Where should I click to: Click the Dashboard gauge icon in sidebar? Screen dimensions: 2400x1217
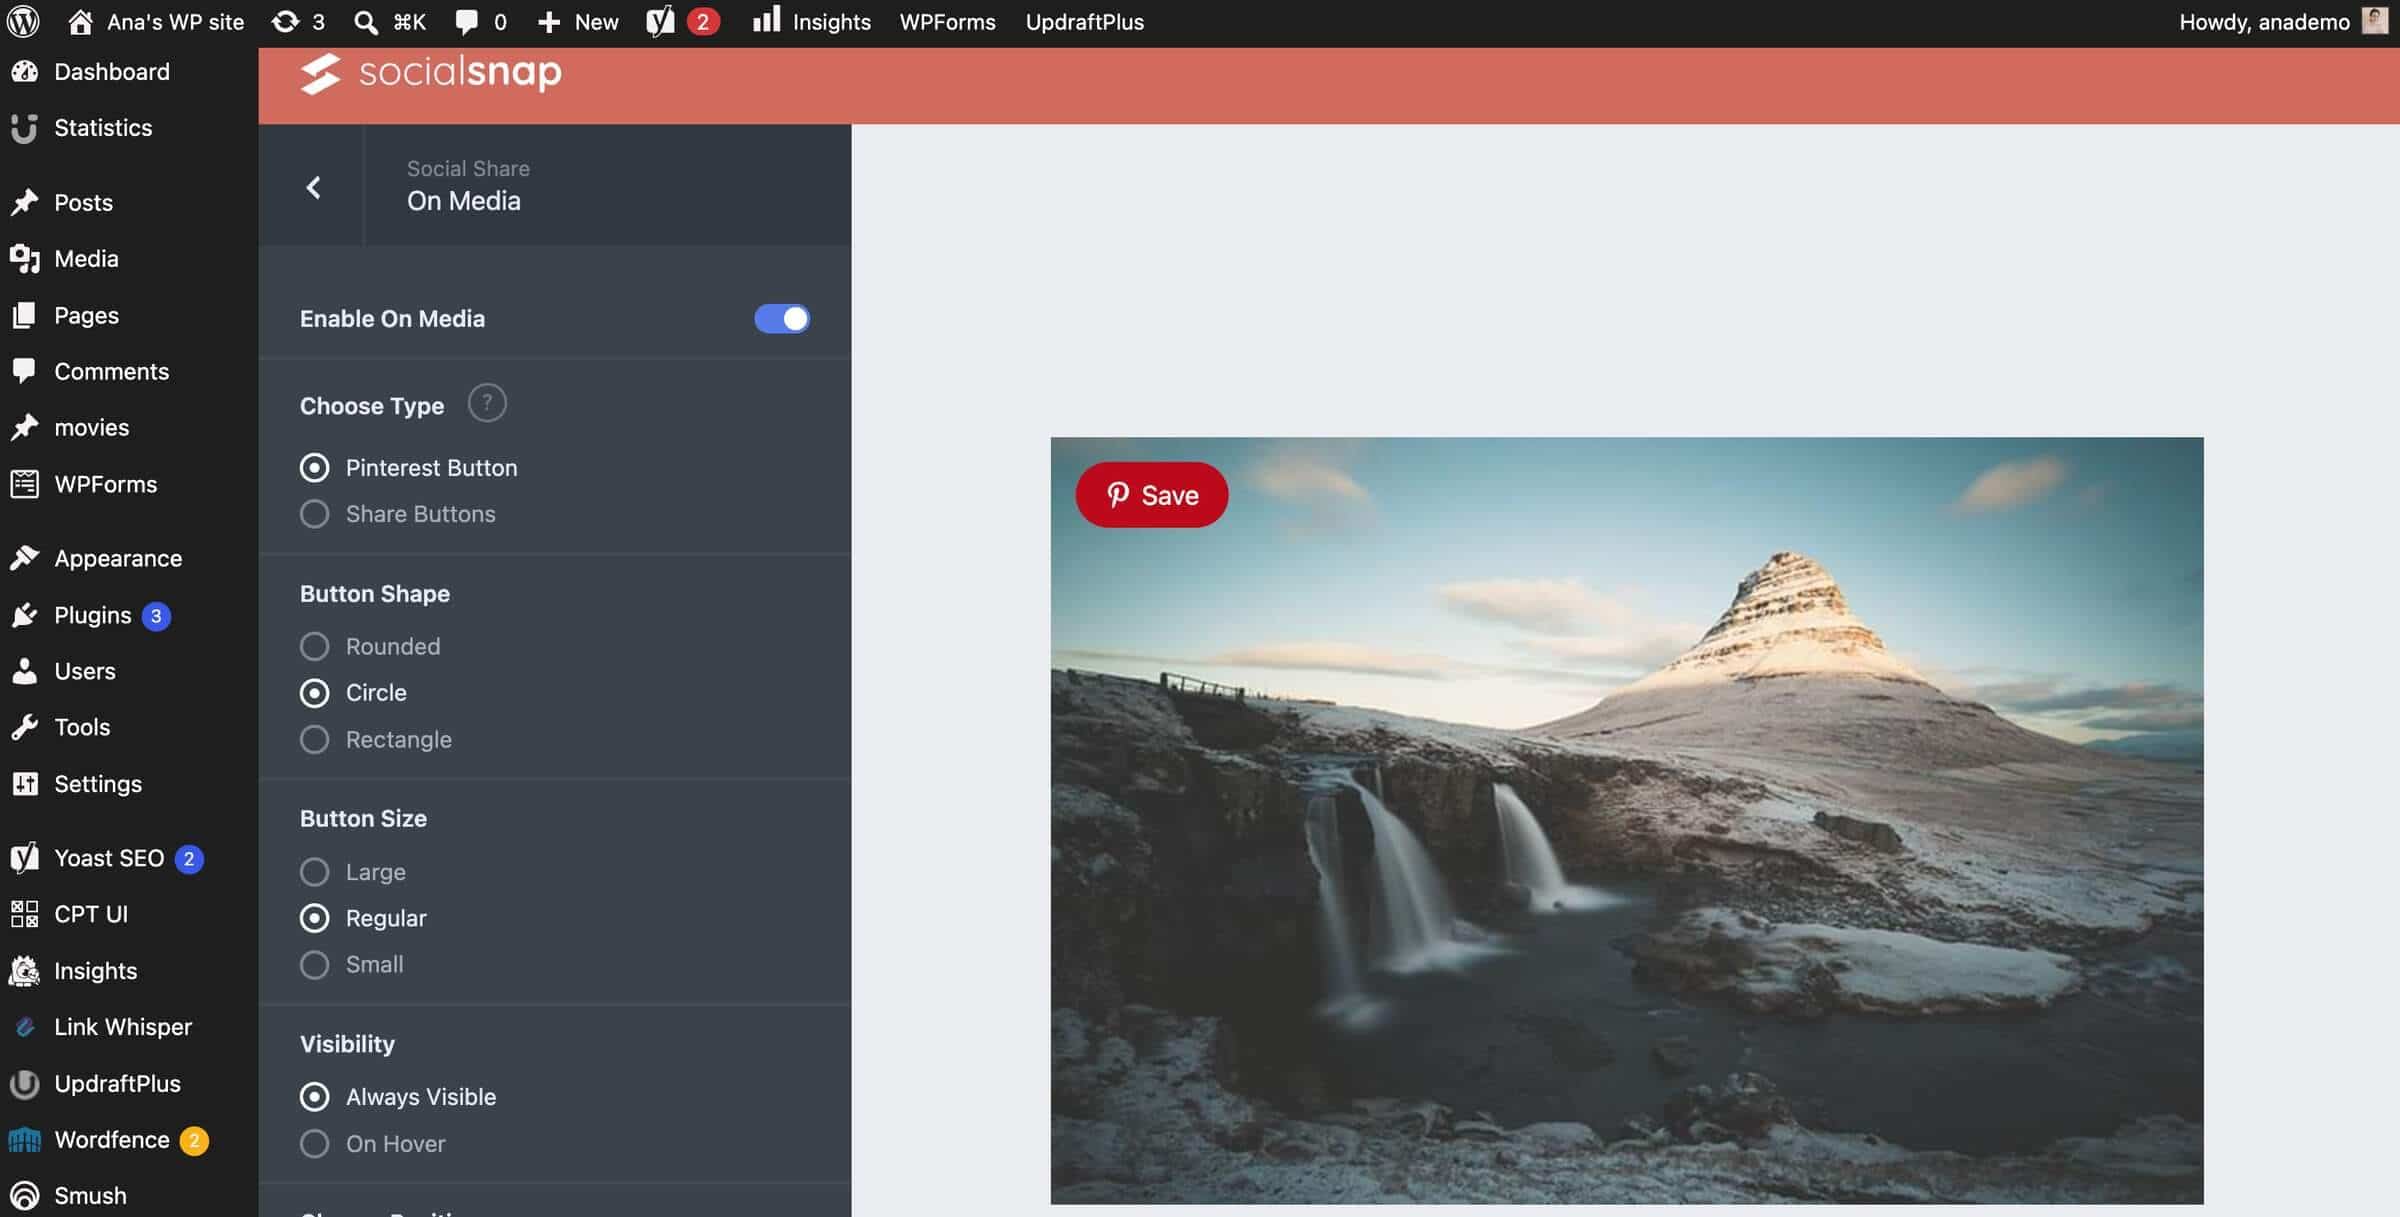[x=24, y=71]
